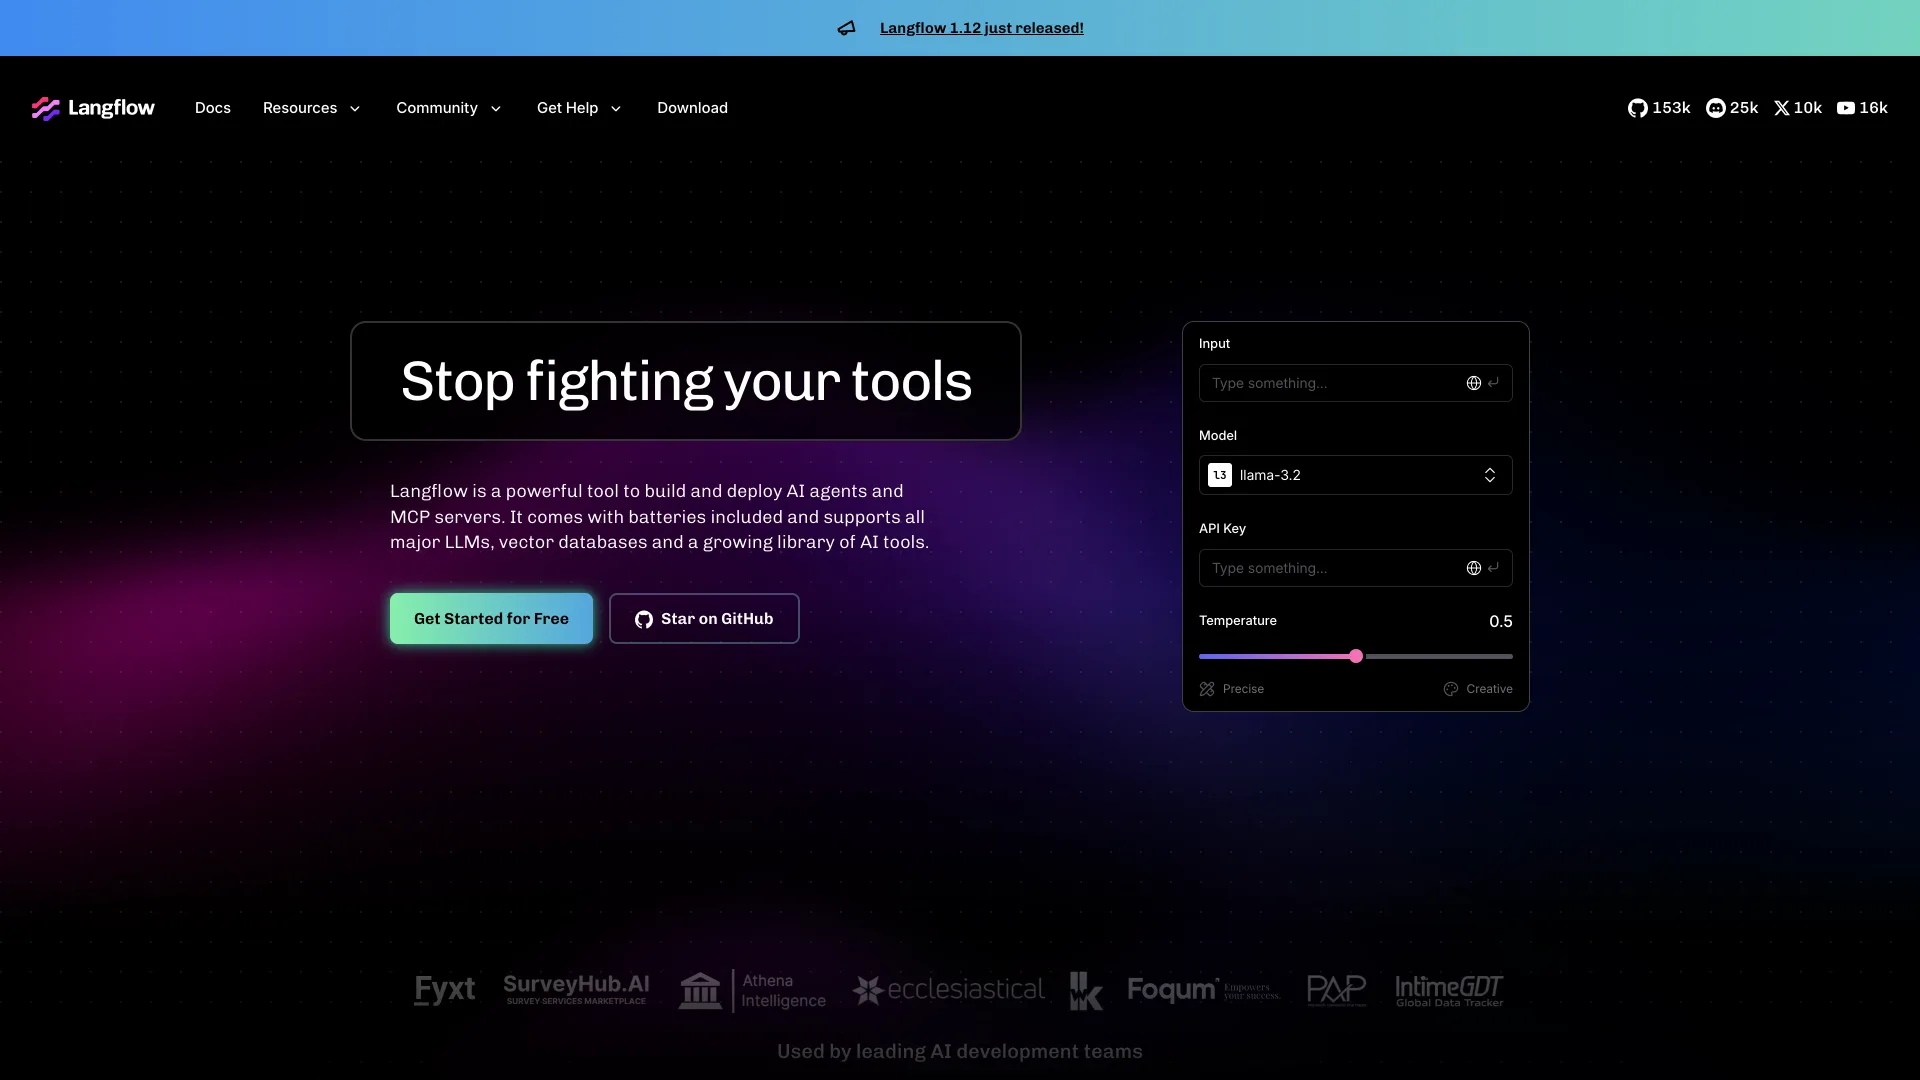Screen dimensions: 1920x1080
Task: Open the Langflow 1.12 just released link
Action: point(982,28)
